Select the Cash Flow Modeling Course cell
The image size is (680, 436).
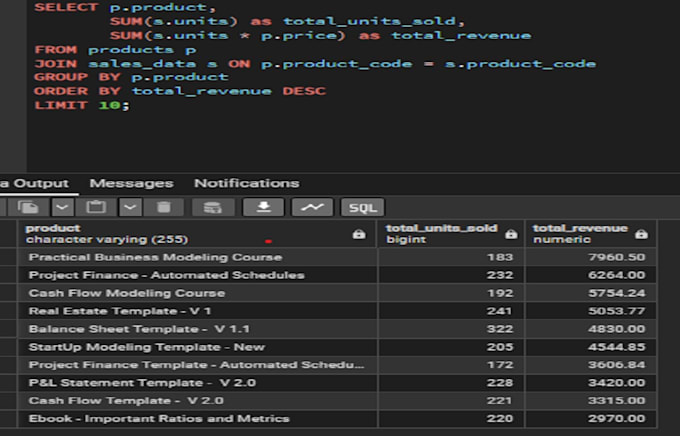click(197, 293)
